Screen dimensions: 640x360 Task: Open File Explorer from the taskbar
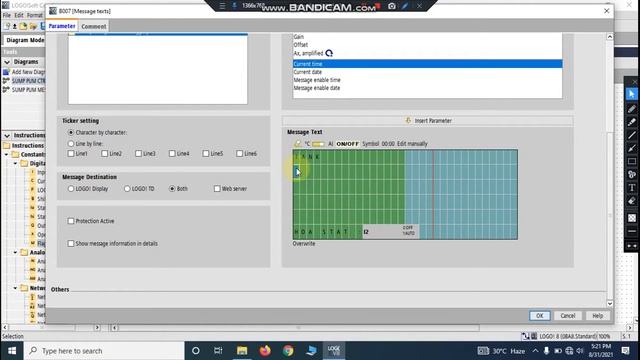pyautogui.click(x=242, y=351)
